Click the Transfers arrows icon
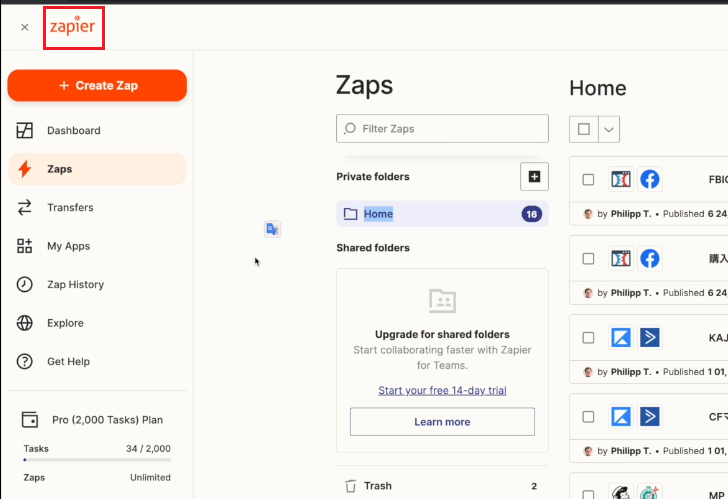The image size is (728, 499). (x=25, y=207)
